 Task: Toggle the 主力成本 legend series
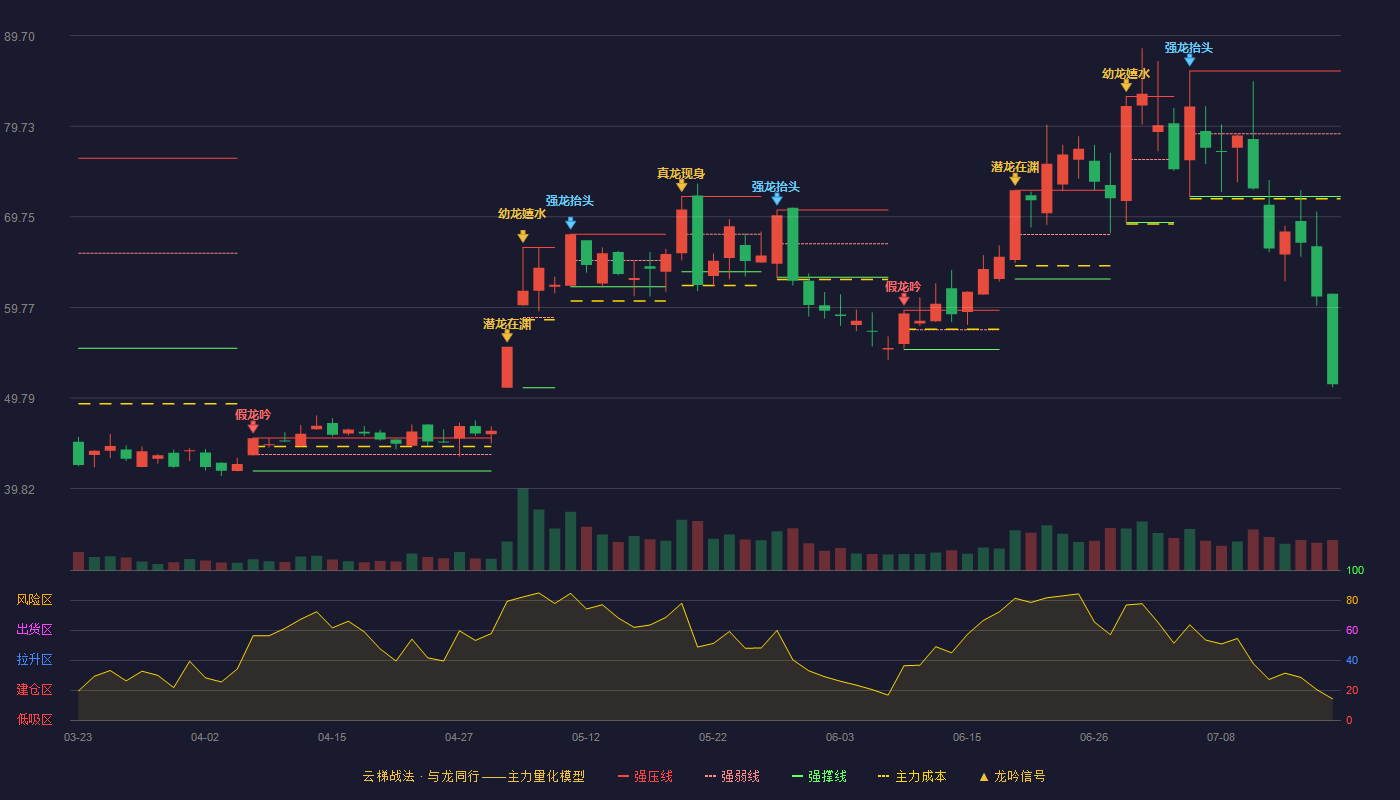[912, 776]
